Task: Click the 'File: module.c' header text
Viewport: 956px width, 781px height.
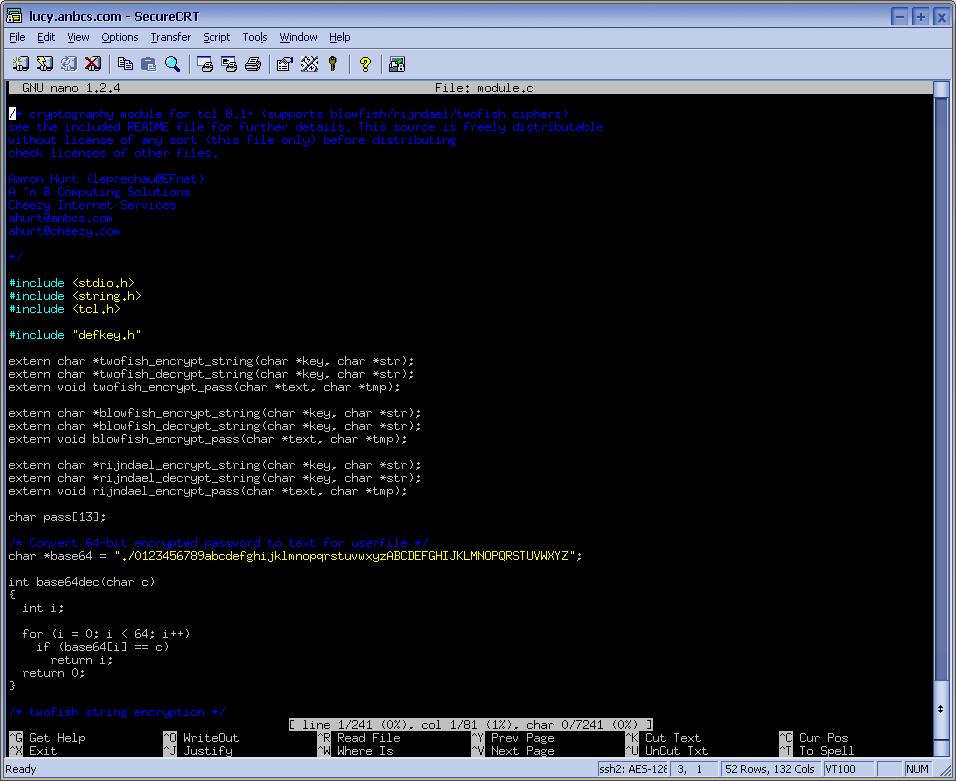Action: 484,88
